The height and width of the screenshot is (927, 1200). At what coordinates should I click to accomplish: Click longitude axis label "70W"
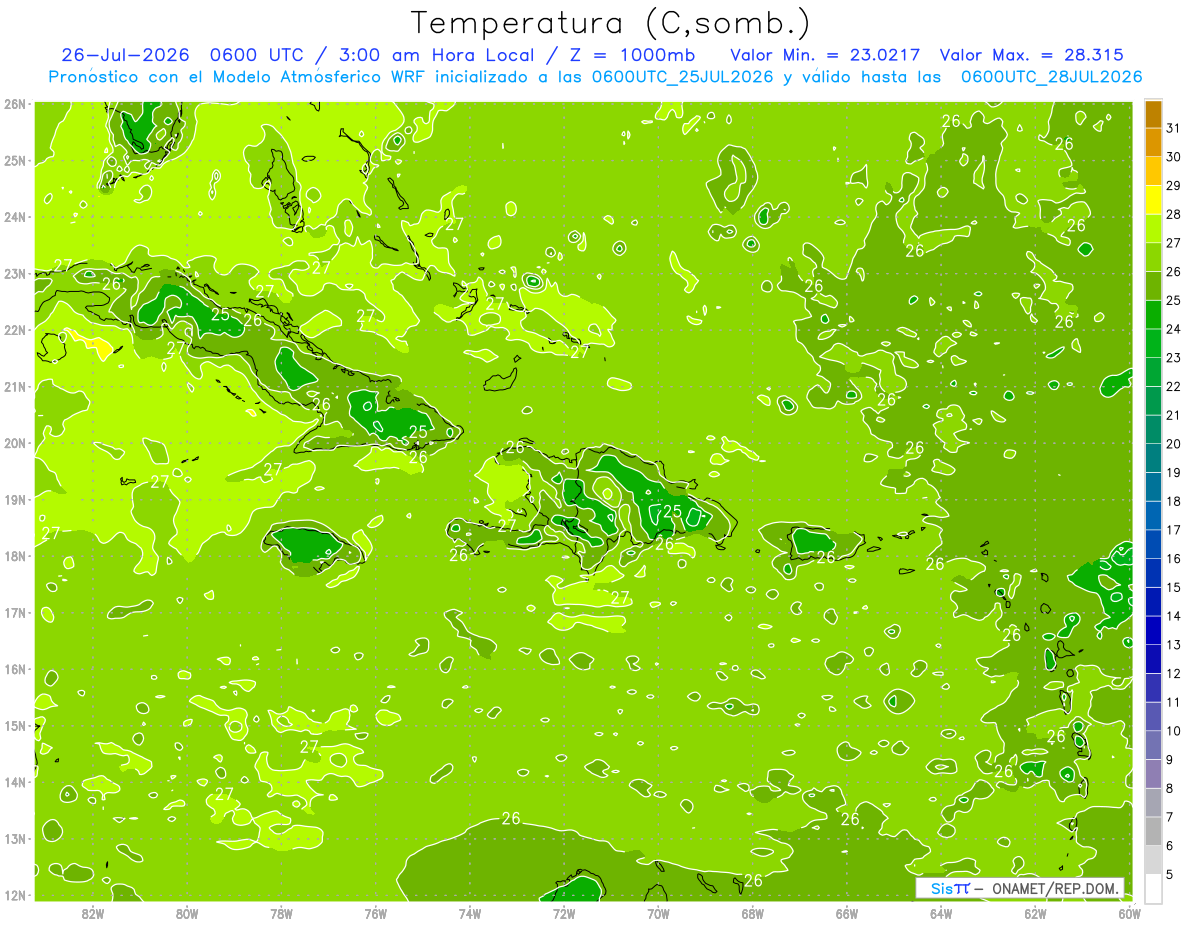coord(658,913)
